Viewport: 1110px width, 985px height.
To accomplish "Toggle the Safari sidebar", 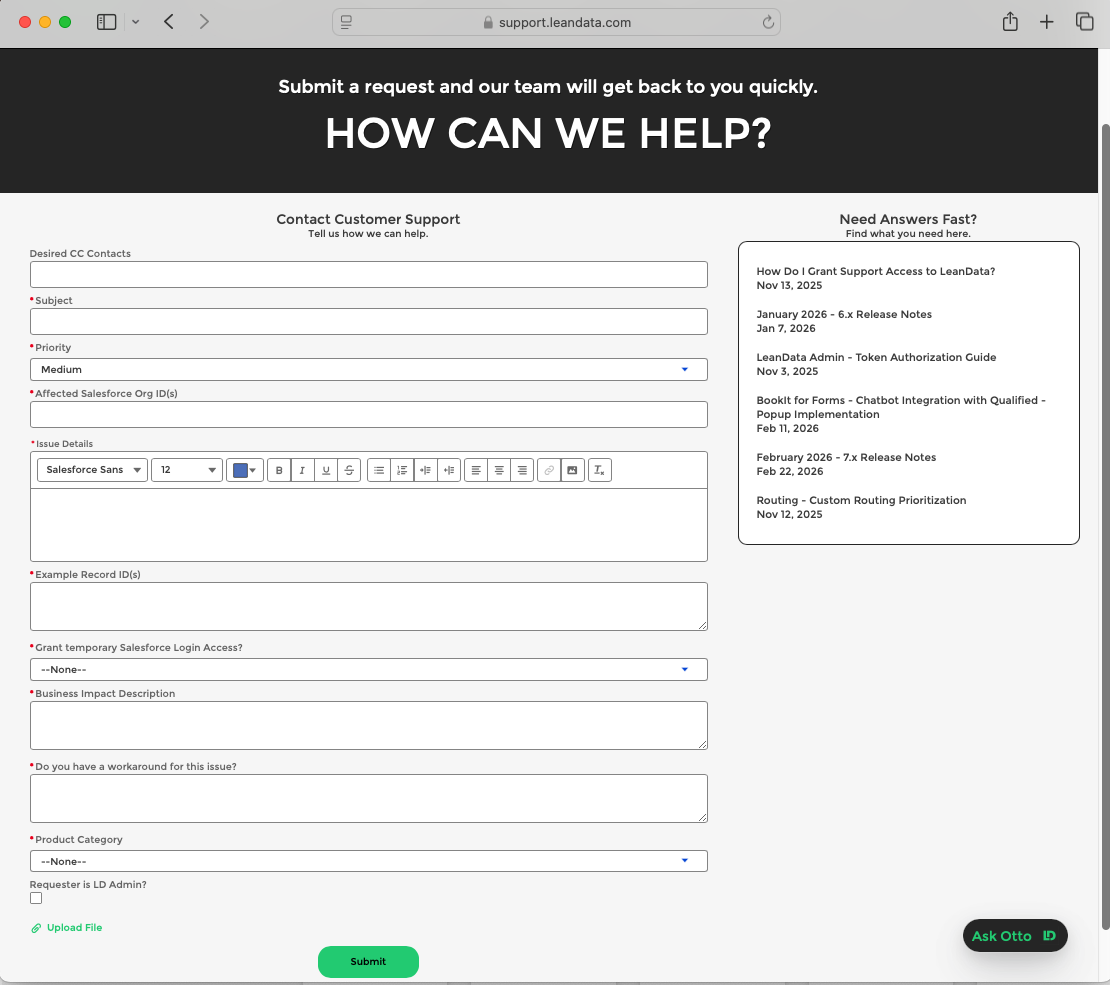I will [107, 22].
